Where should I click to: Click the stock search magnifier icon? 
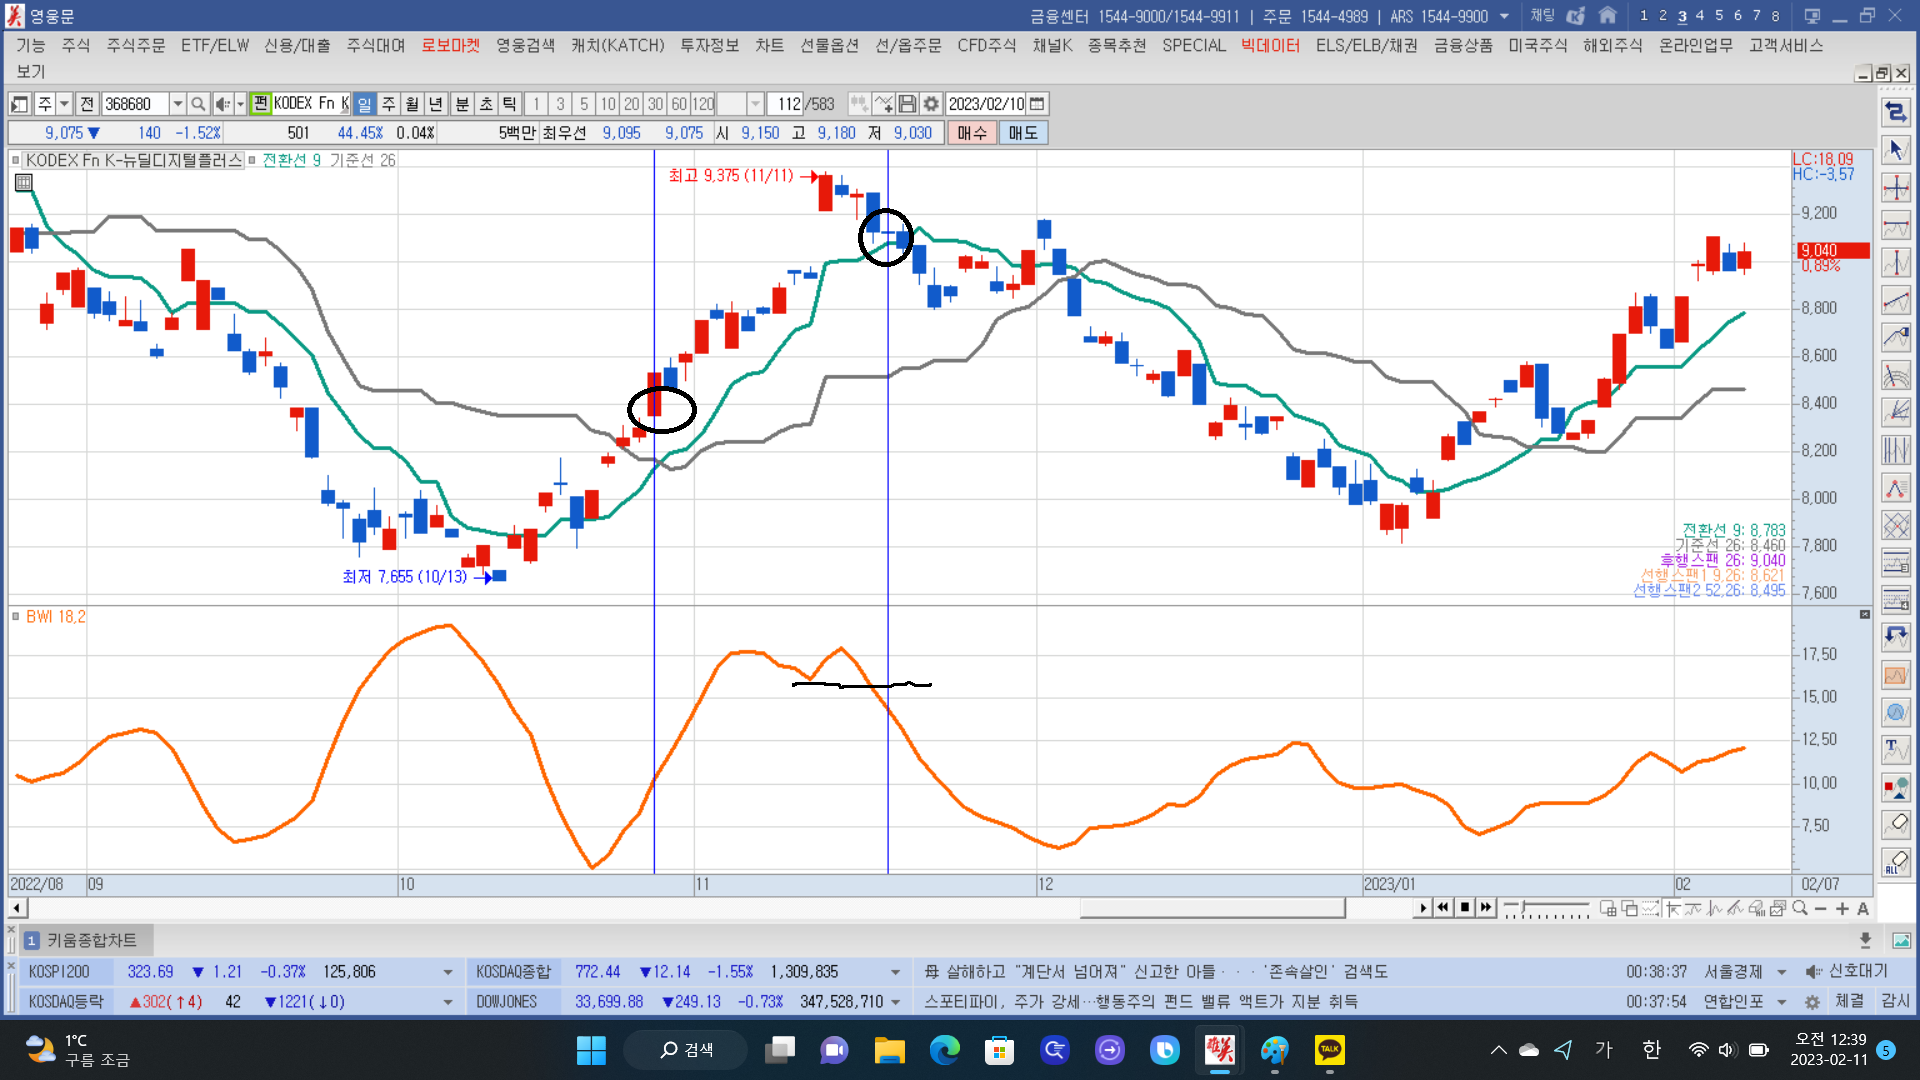click(x=198, y=104)
